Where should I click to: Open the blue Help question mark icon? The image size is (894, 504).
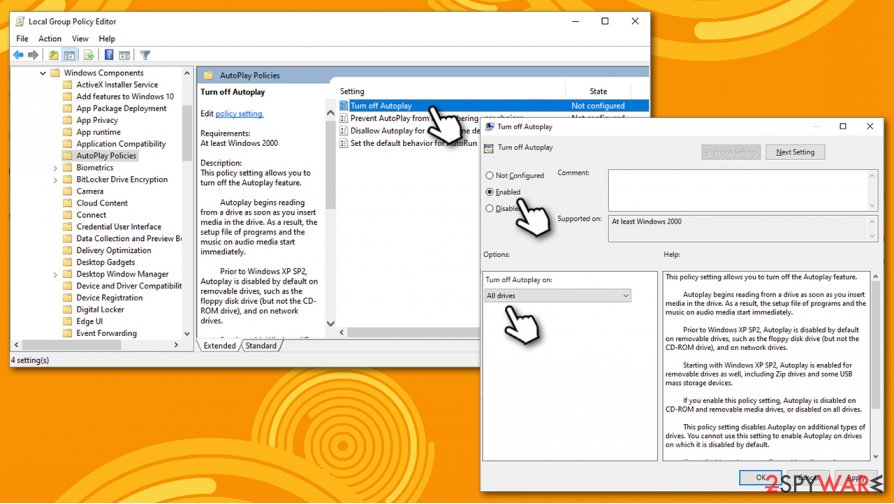coord(108,55)
